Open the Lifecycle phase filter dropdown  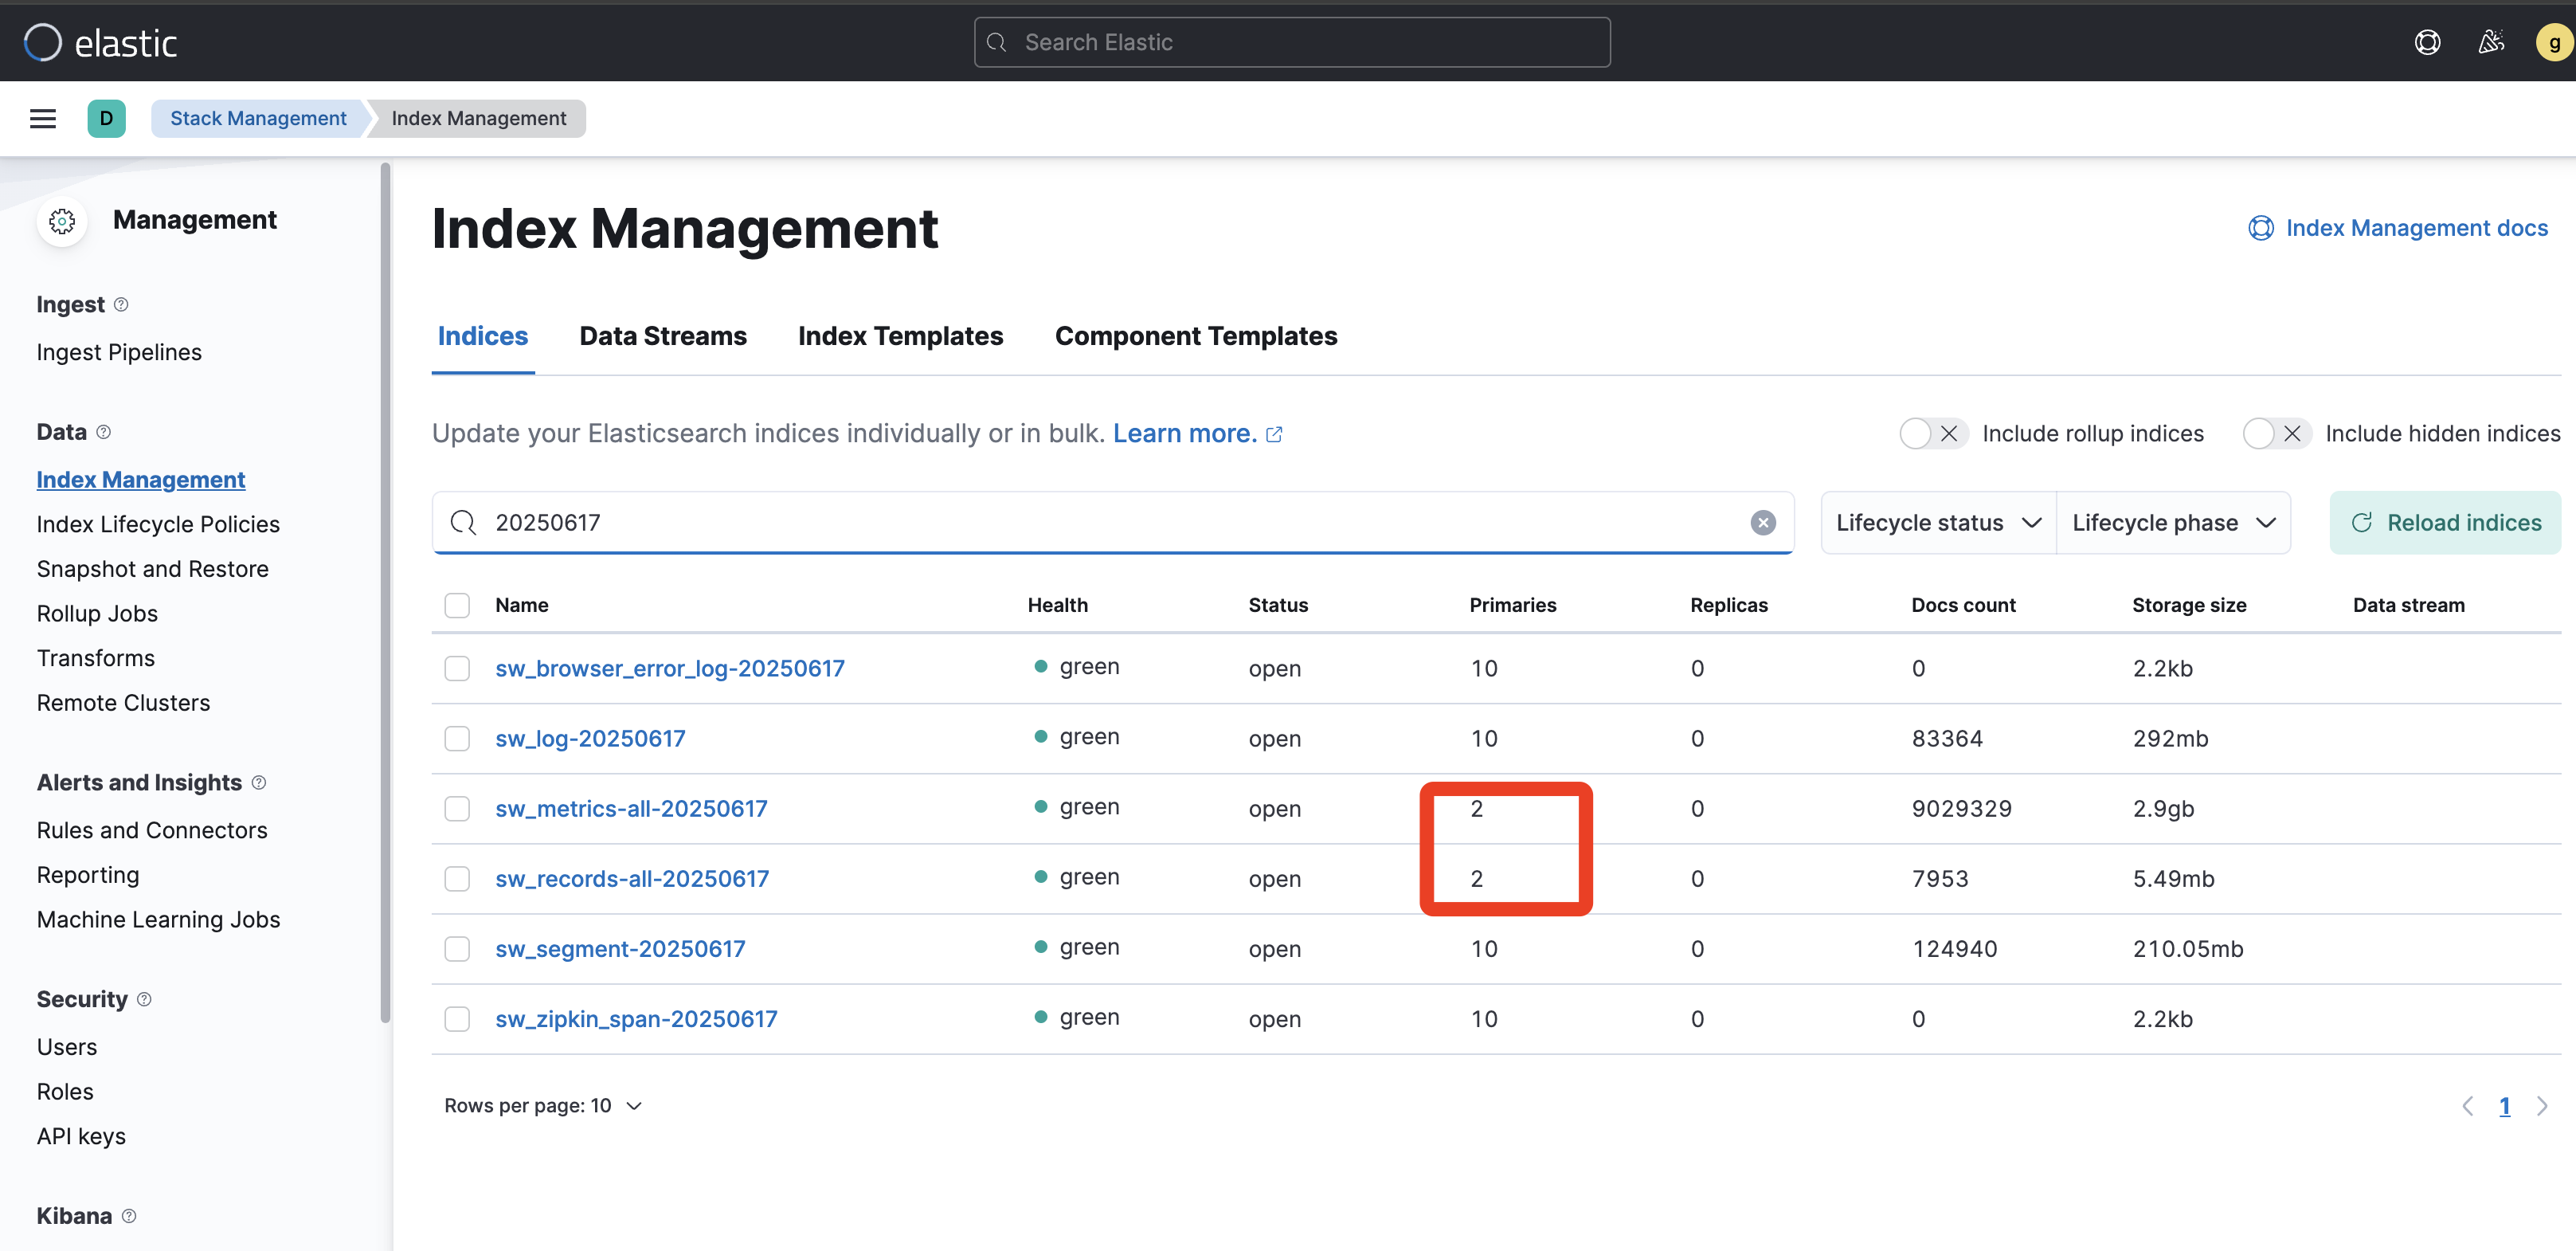point(2173,522)
